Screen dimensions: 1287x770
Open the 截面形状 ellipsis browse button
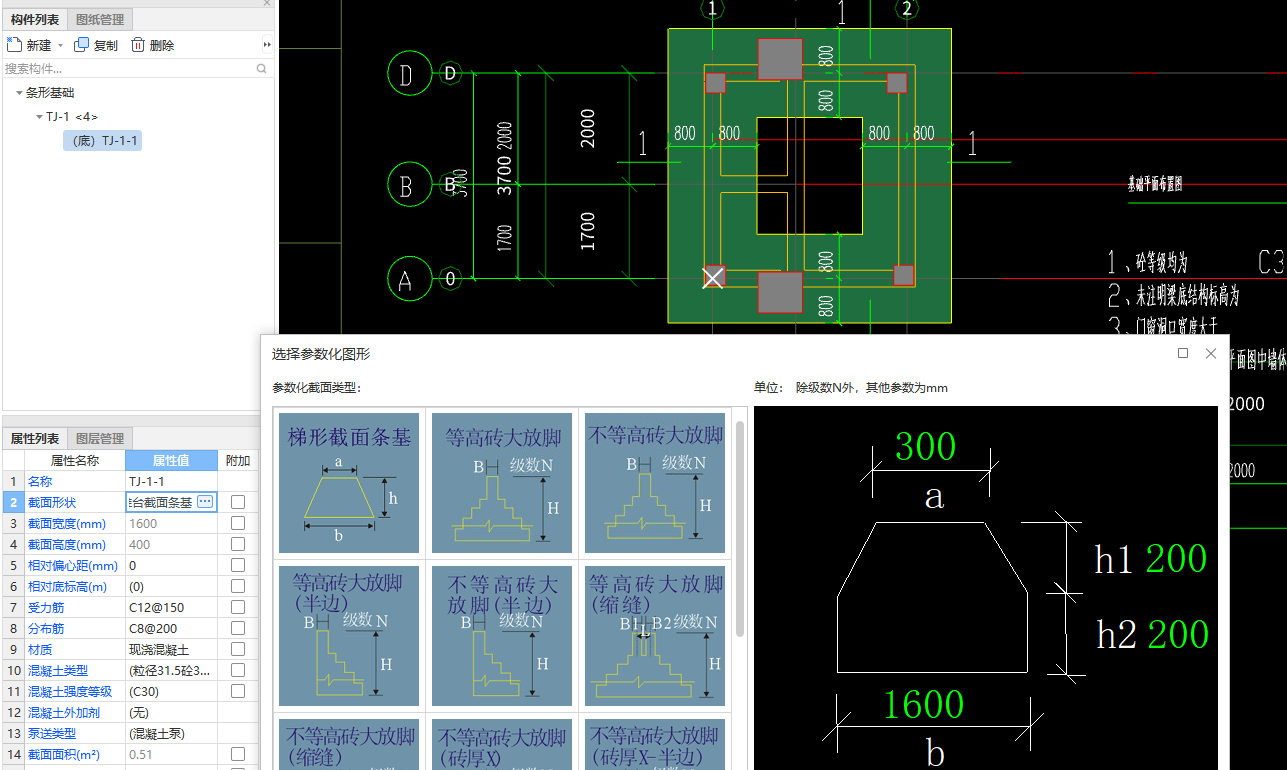pyautogui.click(x=205, y=502)
